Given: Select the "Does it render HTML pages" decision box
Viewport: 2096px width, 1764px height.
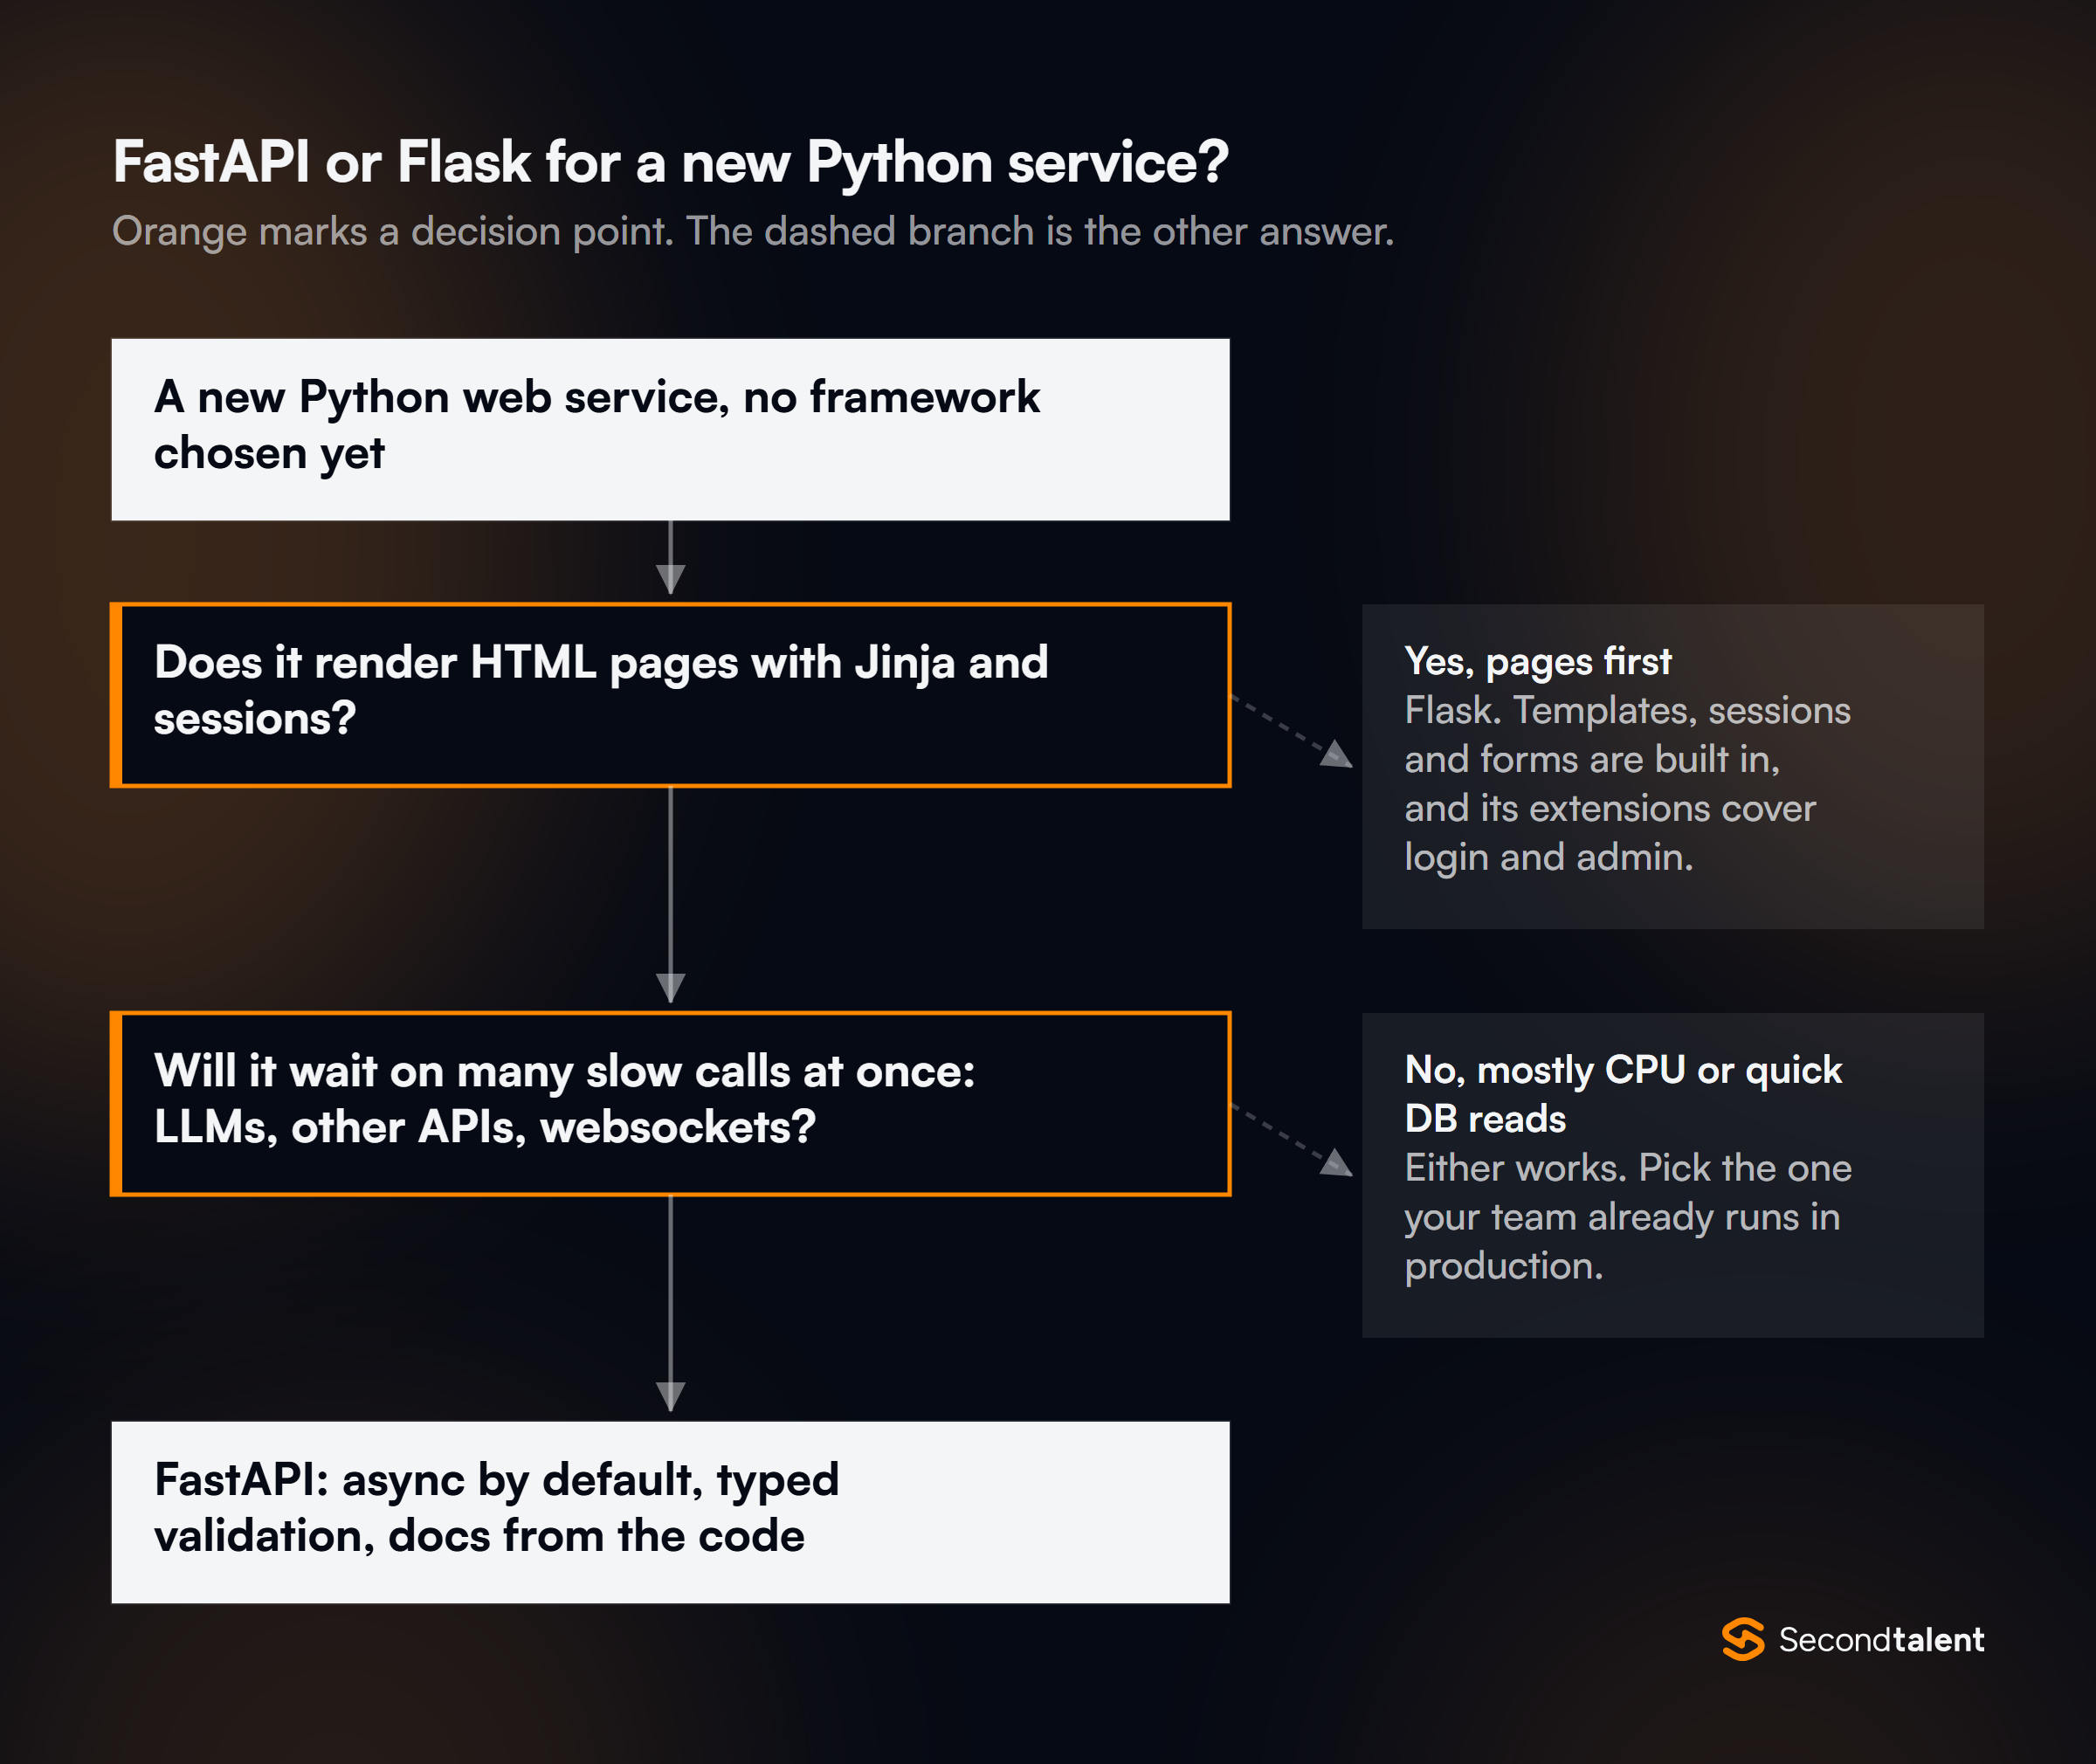Looking at the screenshot, I should (x=670, y=695).
